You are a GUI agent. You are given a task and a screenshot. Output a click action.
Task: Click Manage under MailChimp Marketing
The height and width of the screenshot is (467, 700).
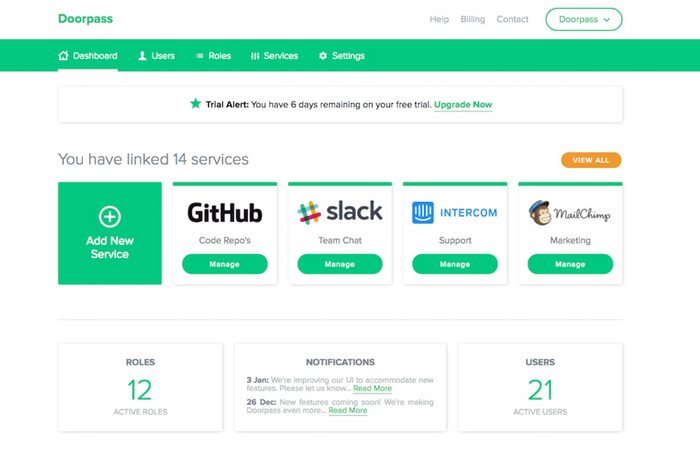(x=569, y=264)
